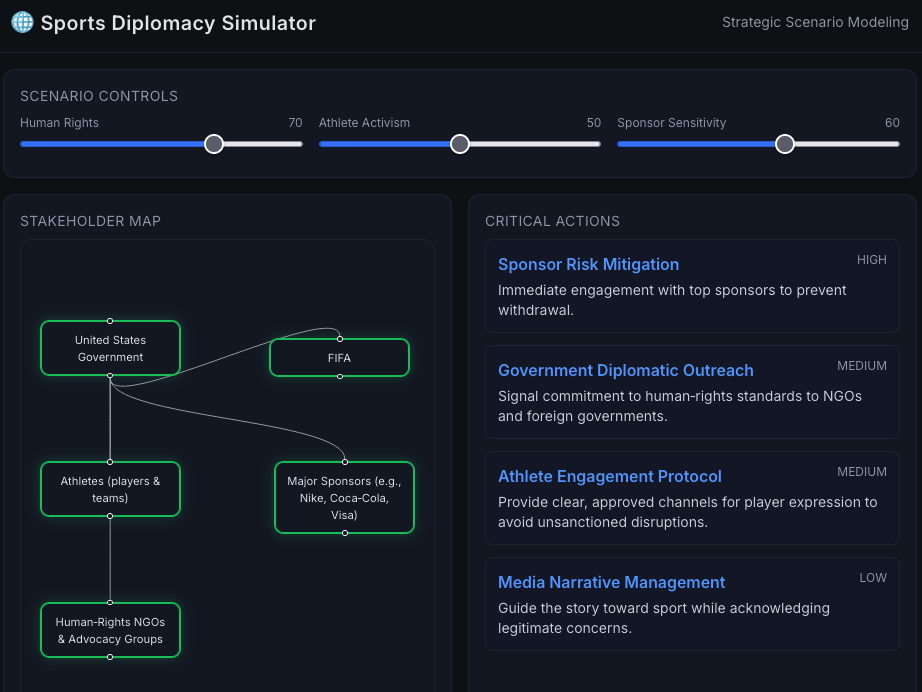Screen dimensions: 922x692
Task: Click the 'Provide clear, approved channels' description
Action: click(687, 512)
